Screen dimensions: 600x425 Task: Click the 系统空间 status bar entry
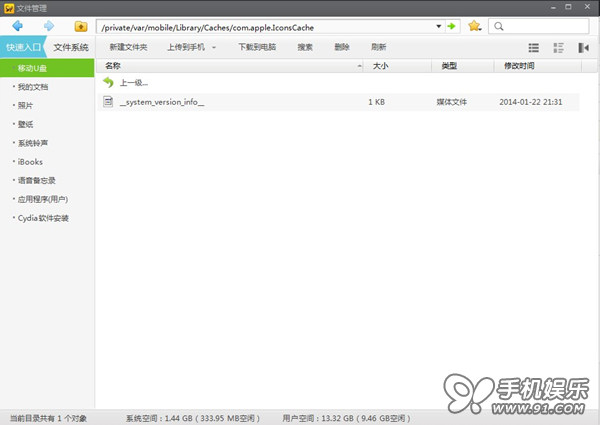(193, 418)
